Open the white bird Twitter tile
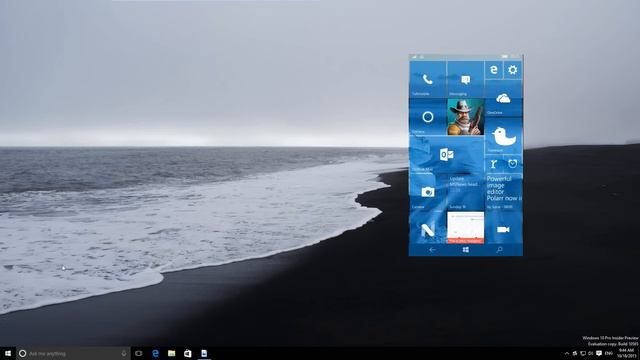Image resolution: width=640 pixels, height=360 pixels. point(504,136)
